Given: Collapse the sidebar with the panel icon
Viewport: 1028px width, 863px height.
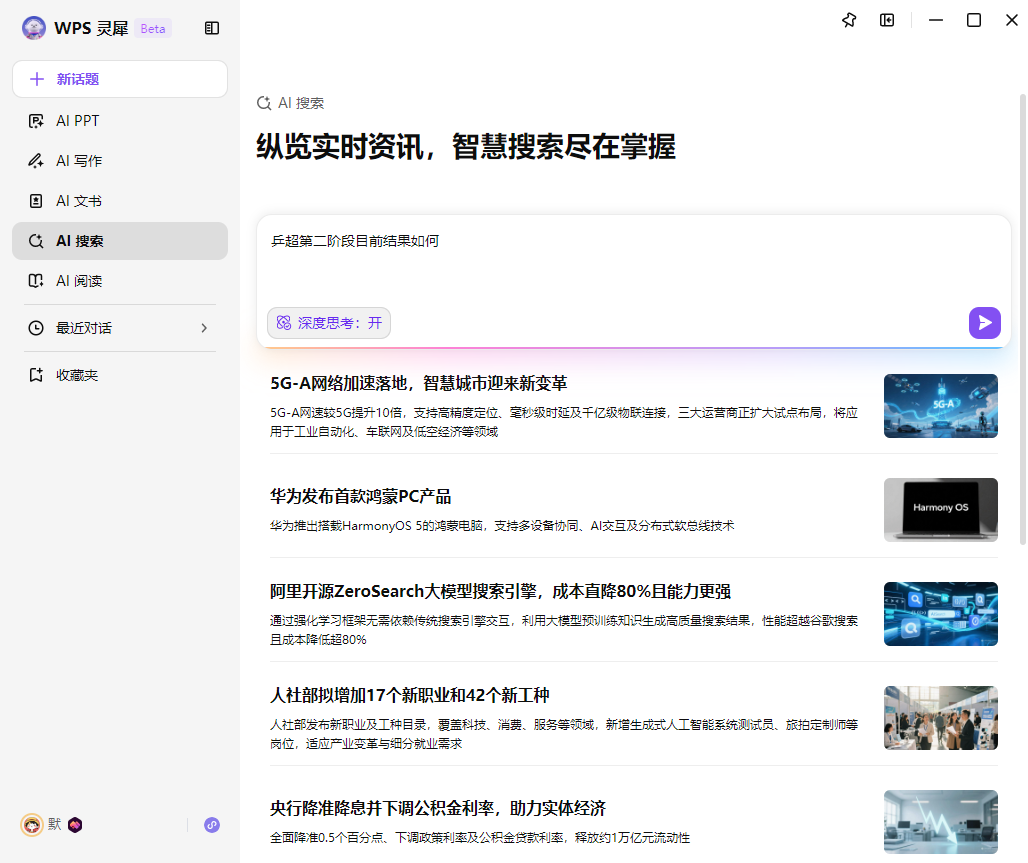Looking at the screenshot, I should 211,28.
